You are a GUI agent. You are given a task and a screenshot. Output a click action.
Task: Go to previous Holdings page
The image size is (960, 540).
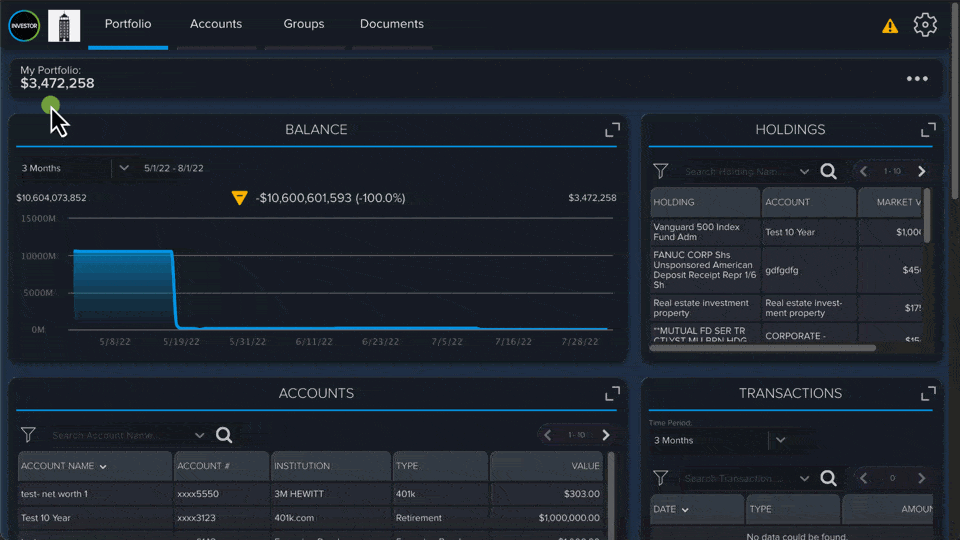coord(863,171)
